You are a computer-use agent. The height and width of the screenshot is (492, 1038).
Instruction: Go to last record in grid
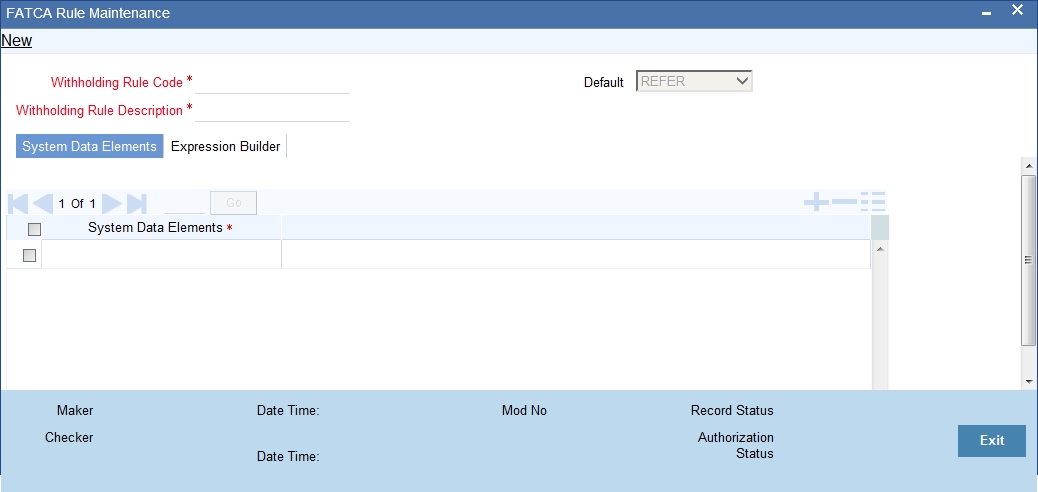136,203
